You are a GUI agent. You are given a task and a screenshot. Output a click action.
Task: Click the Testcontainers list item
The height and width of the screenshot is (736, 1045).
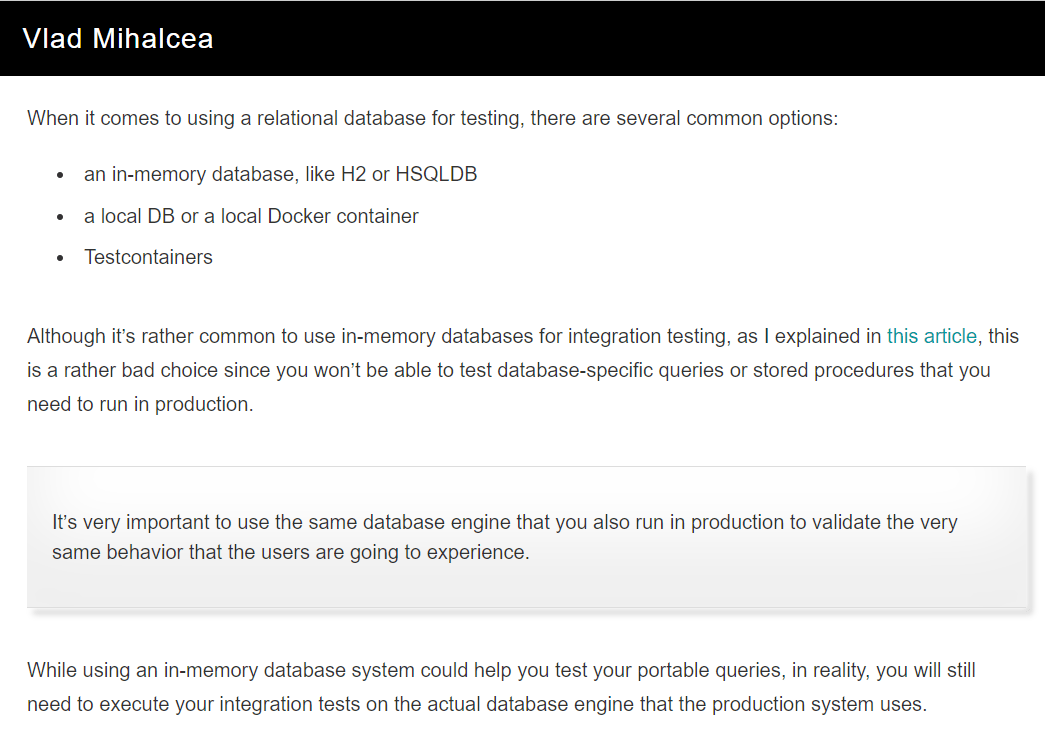tap(148, 257)
